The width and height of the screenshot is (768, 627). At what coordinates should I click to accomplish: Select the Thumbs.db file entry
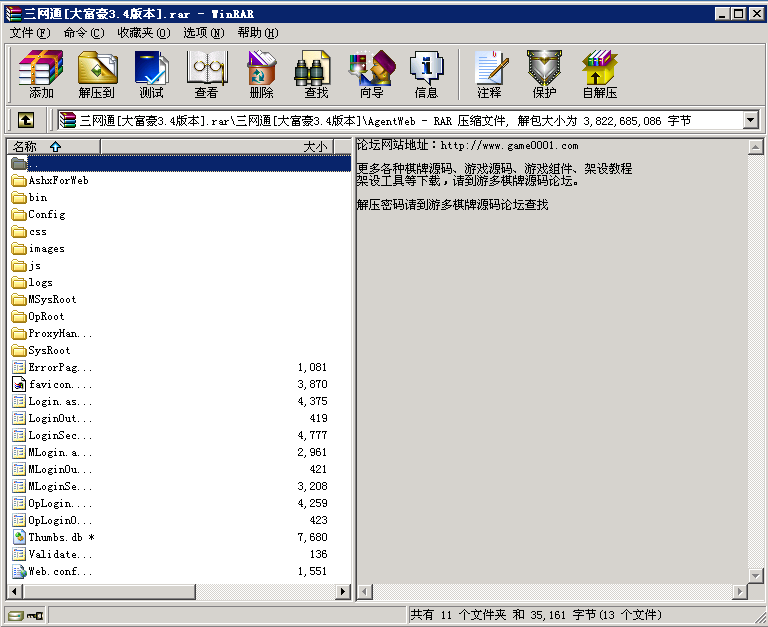(55, 538)
